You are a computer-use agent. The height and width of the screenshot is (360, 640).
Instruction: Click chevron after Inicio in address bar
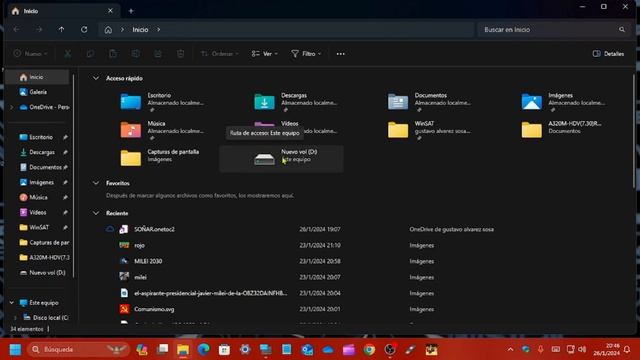pos(158,30)
